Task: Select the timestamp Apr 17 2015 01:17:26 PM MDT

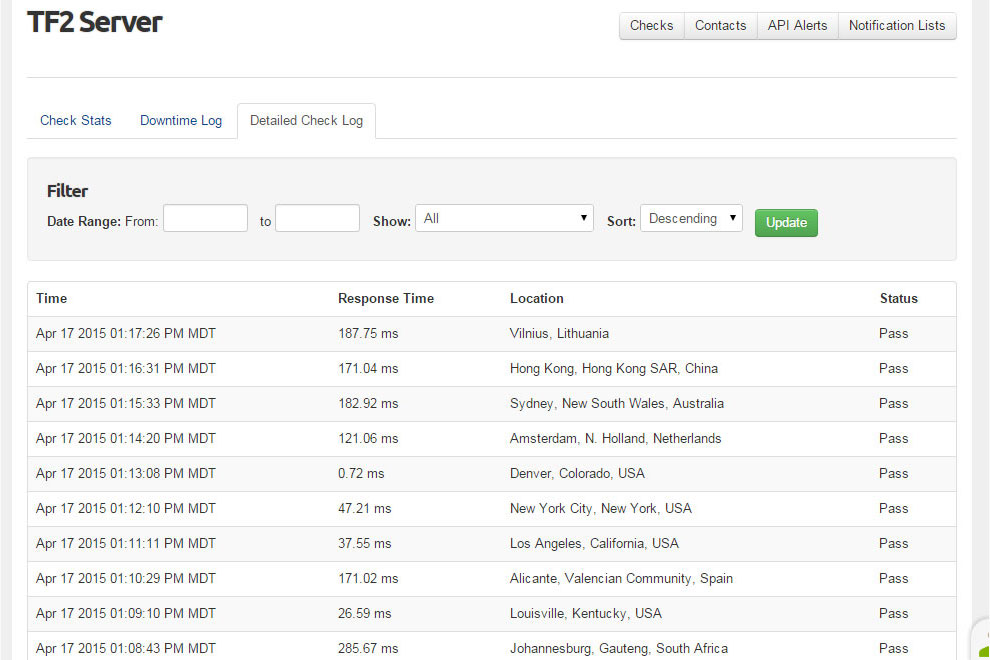Action: [x=126, y=333]
